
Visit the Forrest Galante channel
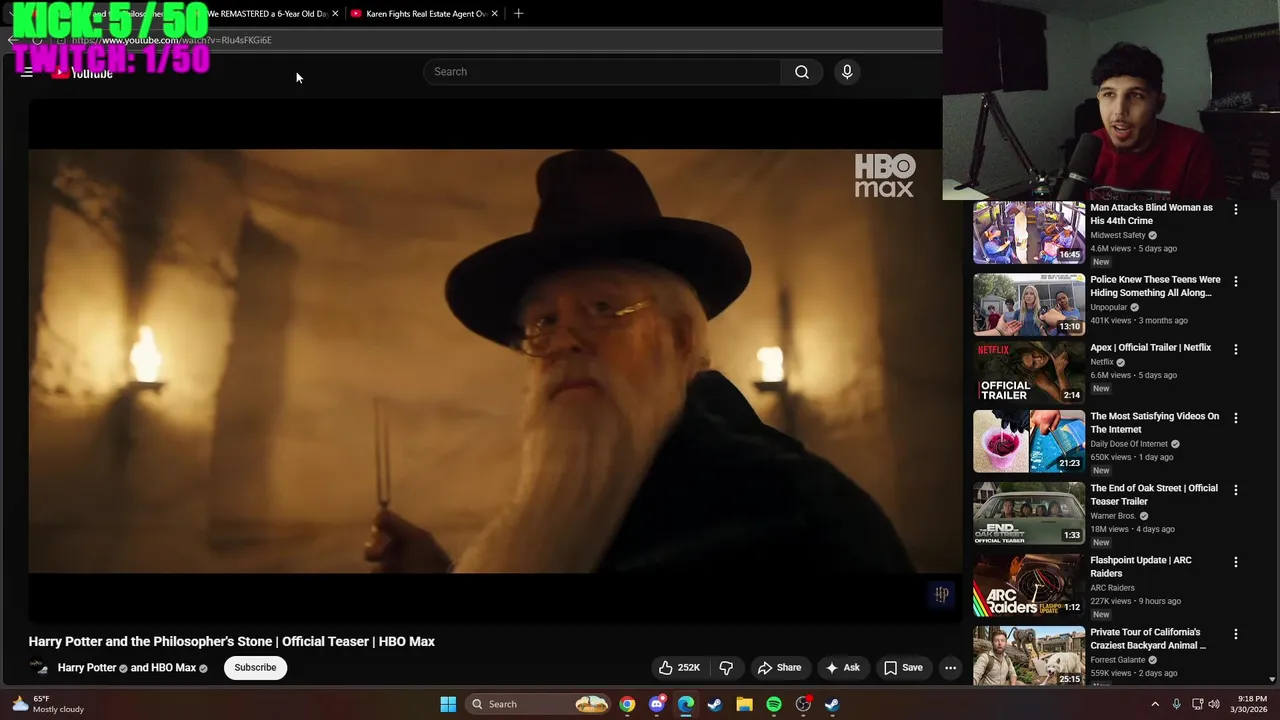(x=1118, y=660)
